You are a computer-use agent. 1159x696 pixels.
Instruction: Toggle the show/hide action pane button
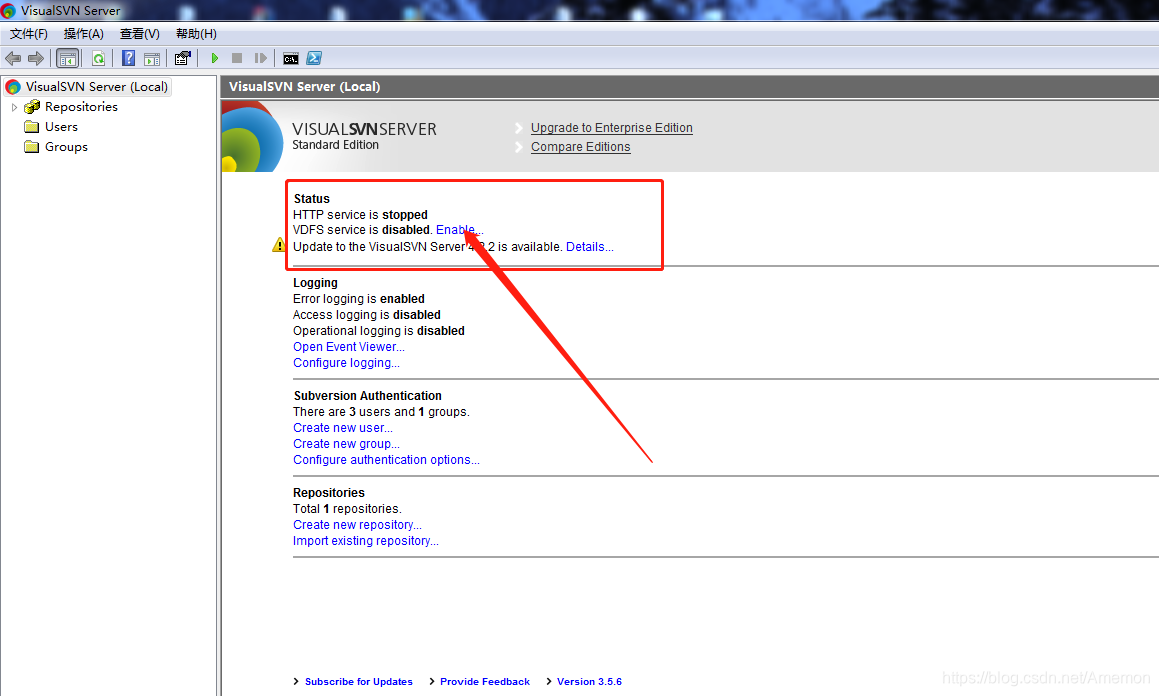(152, 58)
